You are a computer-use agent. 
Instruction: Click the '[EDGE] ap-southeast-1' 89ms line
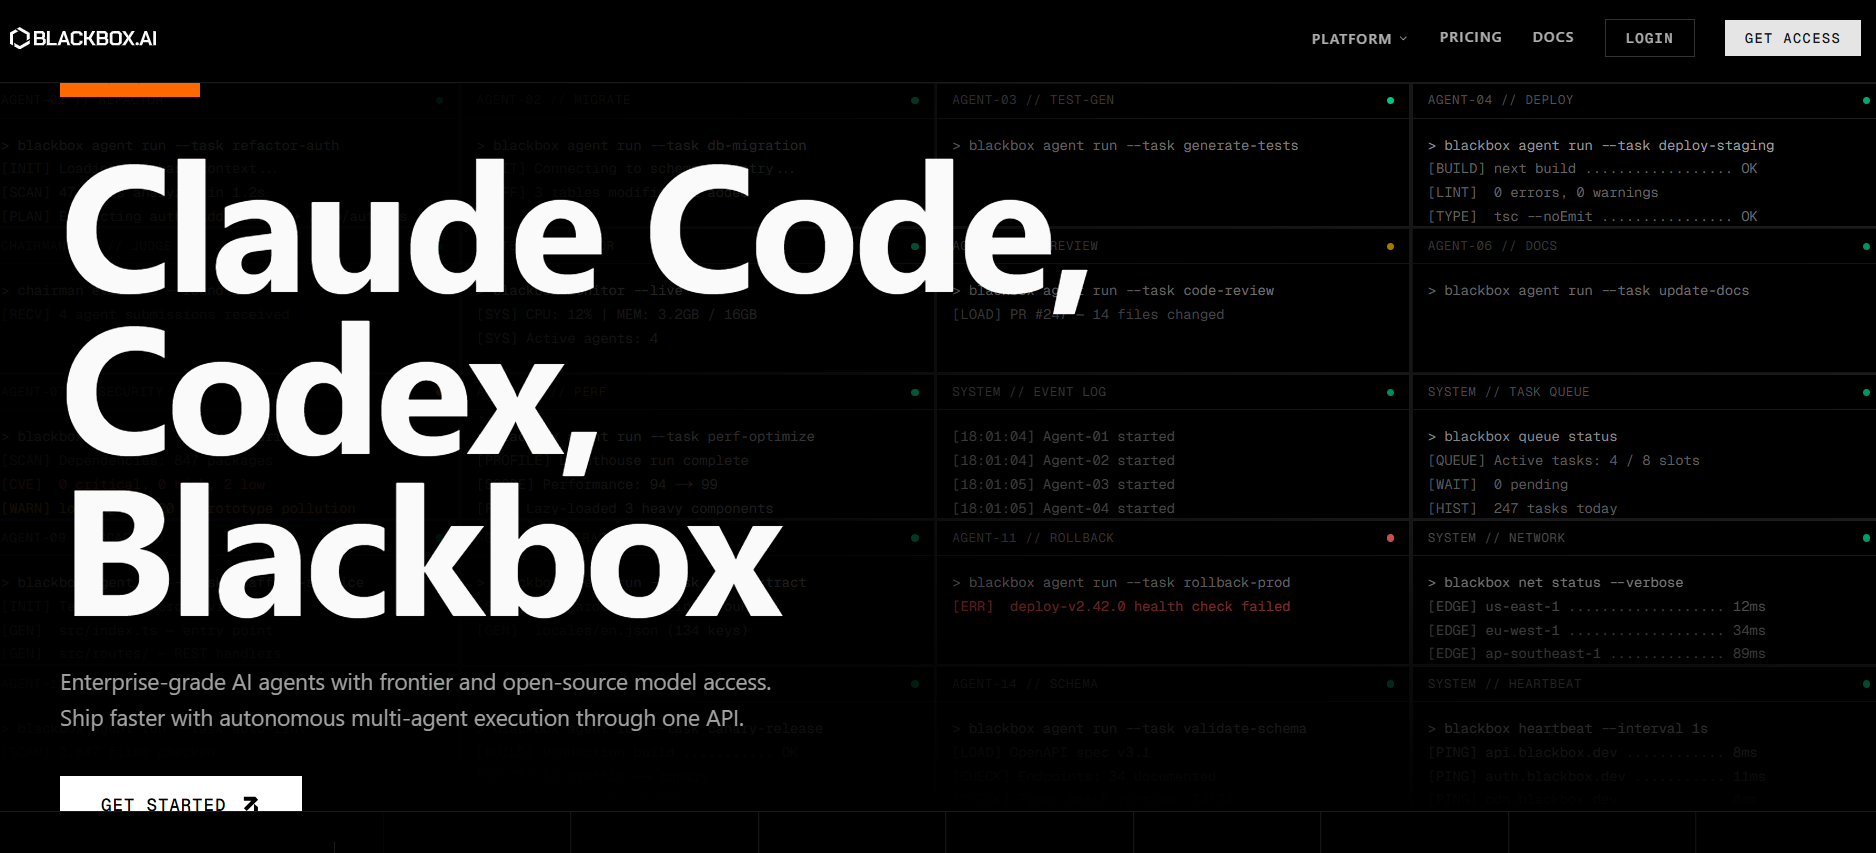1596,654
